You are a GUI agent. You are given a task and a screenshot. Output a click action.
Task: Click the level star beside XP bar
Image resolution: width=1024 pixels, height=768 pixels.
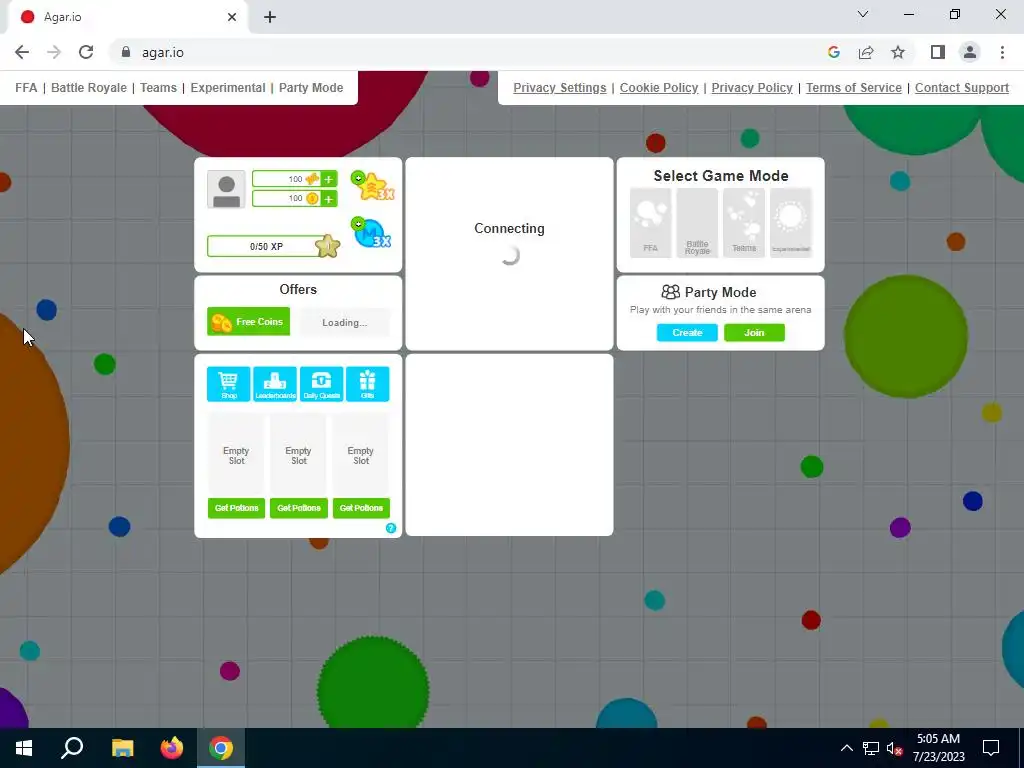(x=327, y=246)
